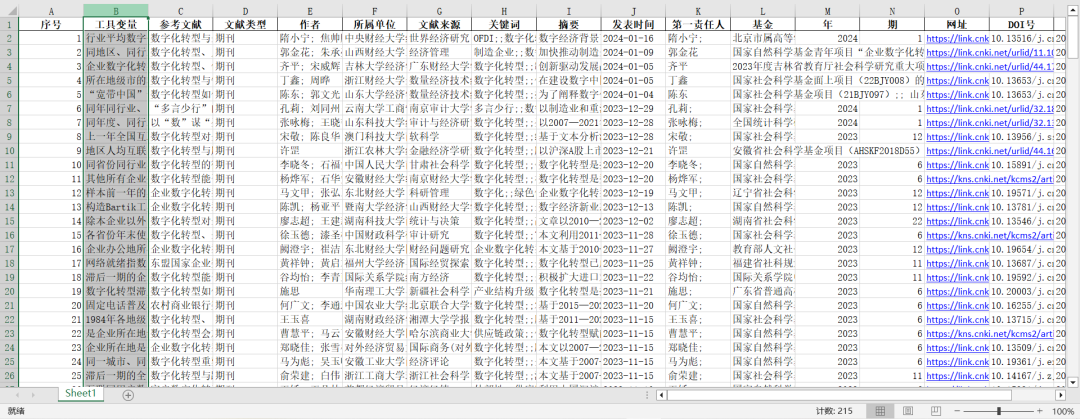1080x419 pixels.
Task: Click the zoom slider handle
Action: (x=1001, y=411)
